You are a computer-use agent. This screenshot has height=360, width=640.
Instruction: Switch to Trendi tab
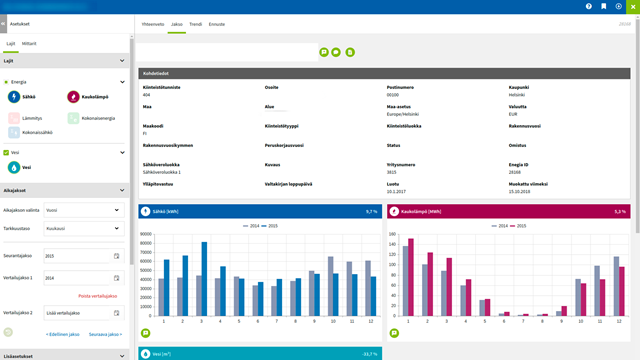tap(196, 24)
